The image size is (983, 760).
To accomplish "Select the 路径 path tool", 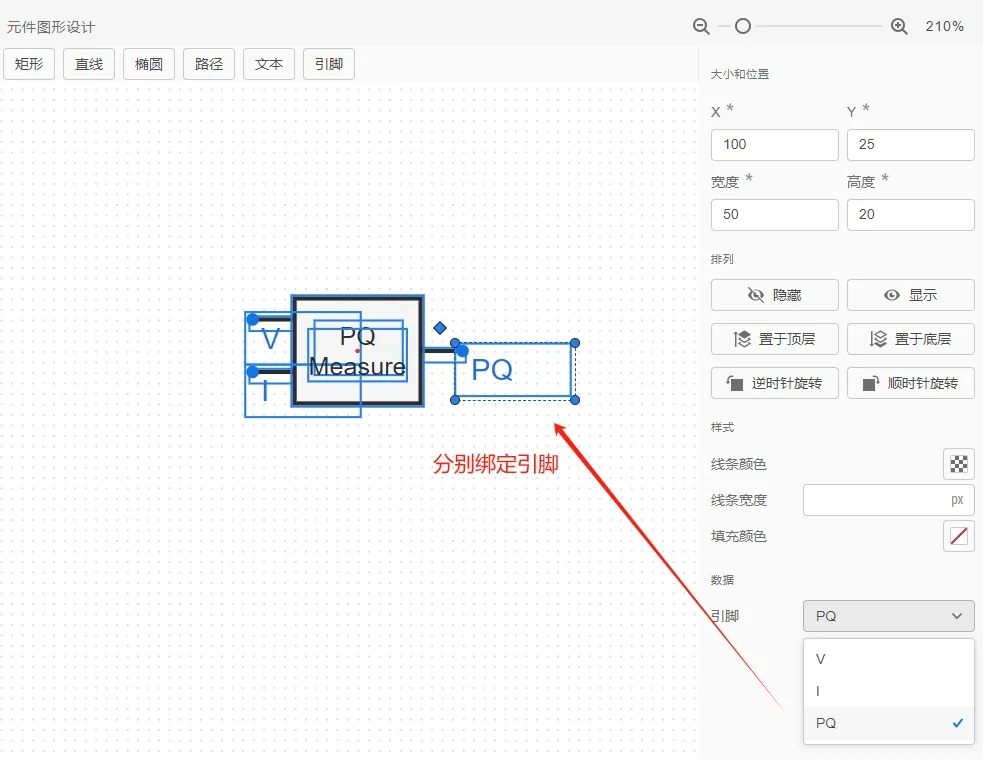I will [x=208, y=63].
